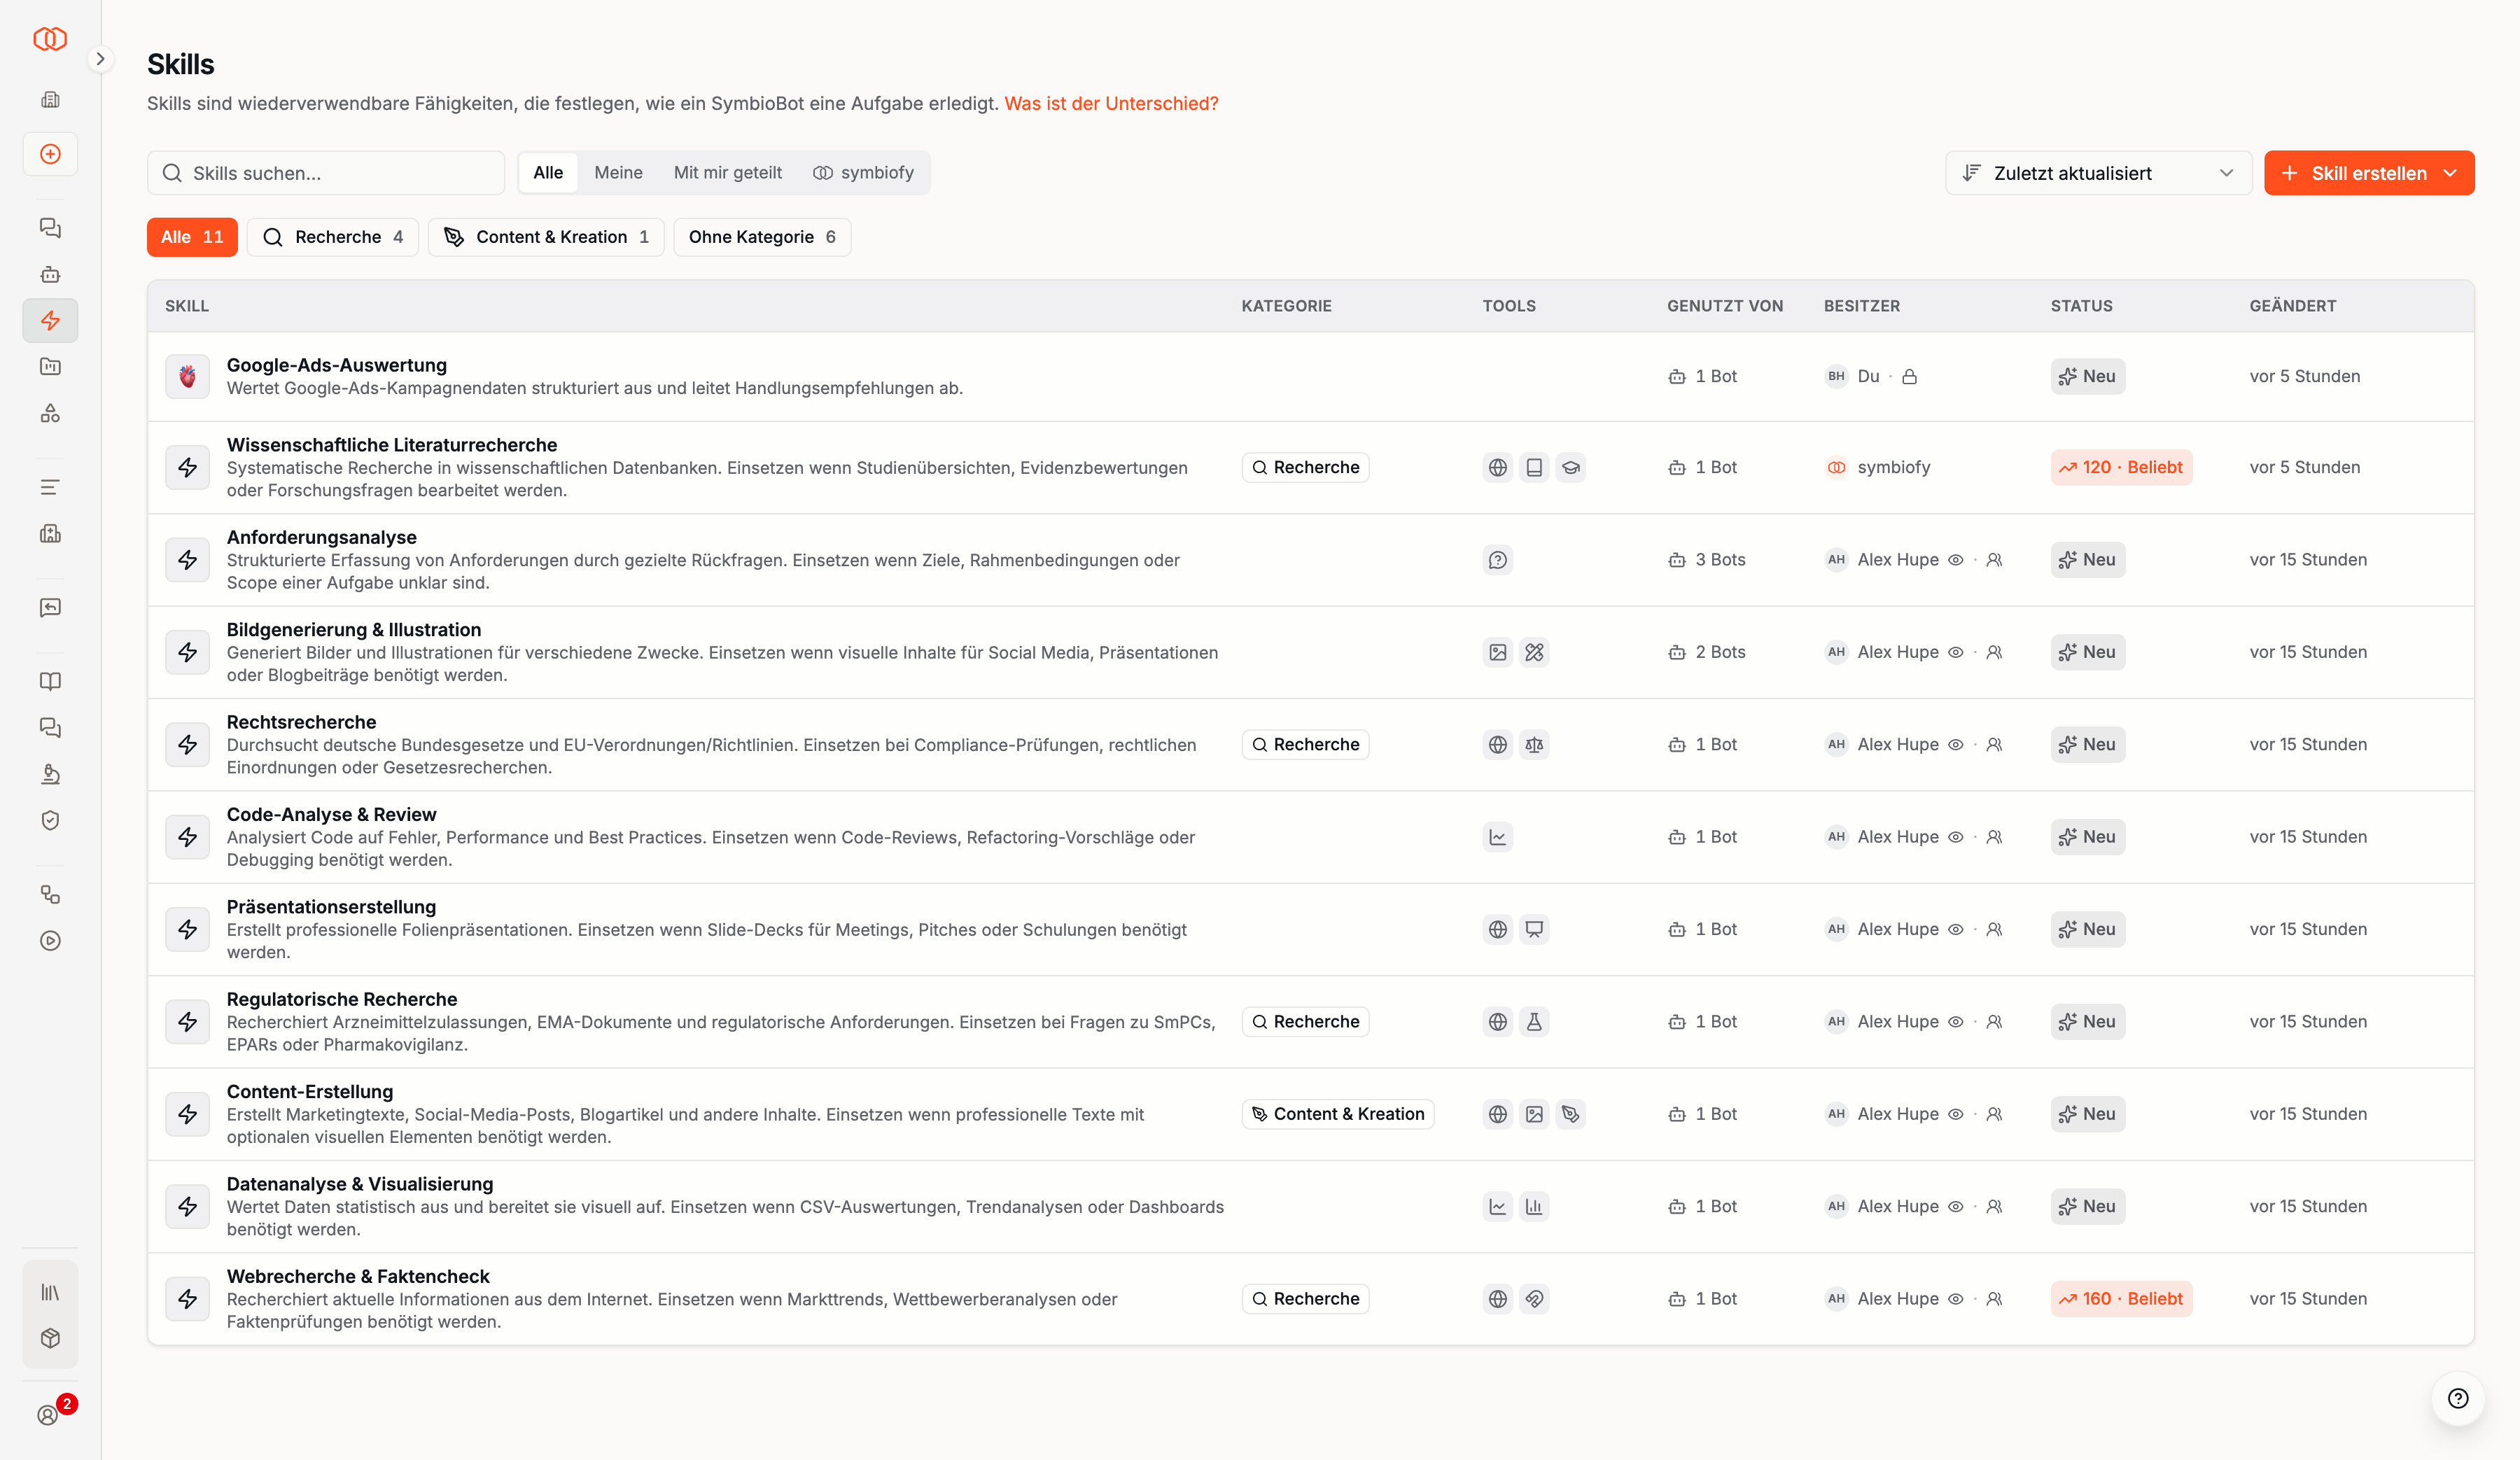Viewport: 2520px width, 1460px height.
Task: Switch to the Meine tab
Action: (x=618, y=172)
